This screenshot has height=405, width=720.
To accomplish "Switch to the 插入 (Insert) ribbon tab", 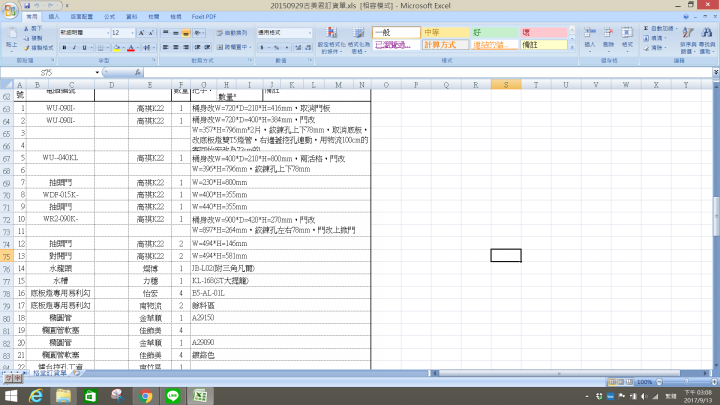I will 54,17.
